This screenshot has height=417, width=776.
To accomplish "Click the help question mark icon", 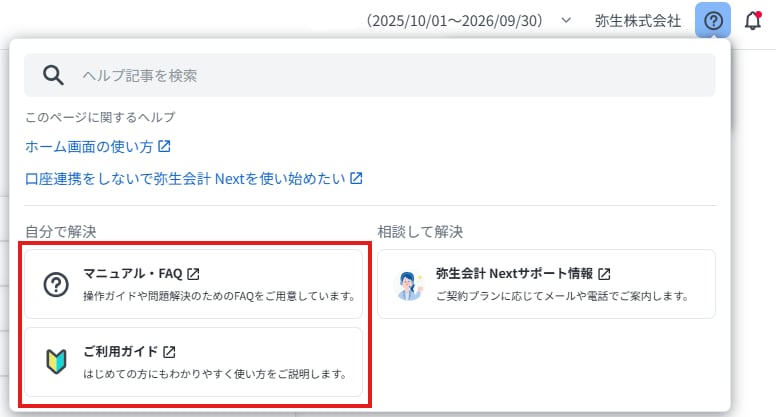I will pyautogui.click(x=713, y=20).
